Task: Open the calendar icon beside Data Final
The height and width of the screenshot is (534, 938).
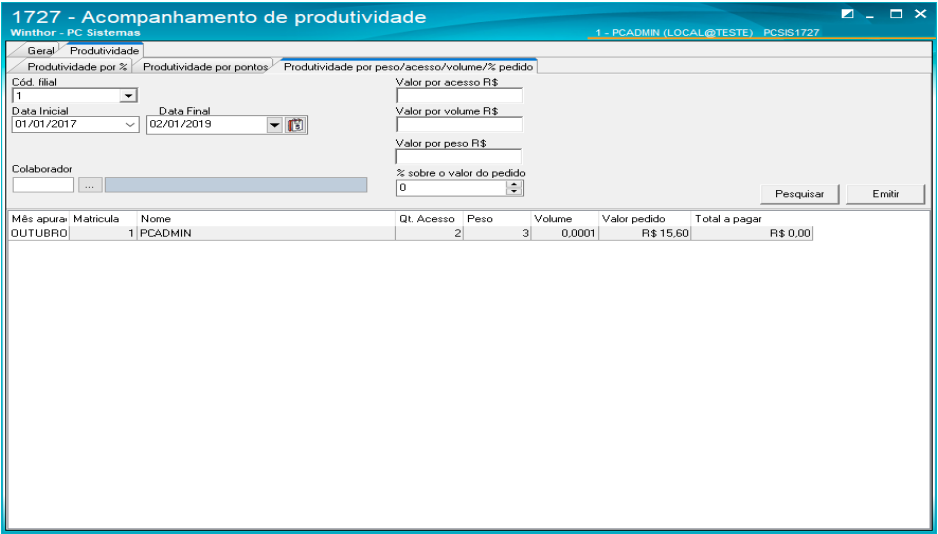Action: pos(295,125)
